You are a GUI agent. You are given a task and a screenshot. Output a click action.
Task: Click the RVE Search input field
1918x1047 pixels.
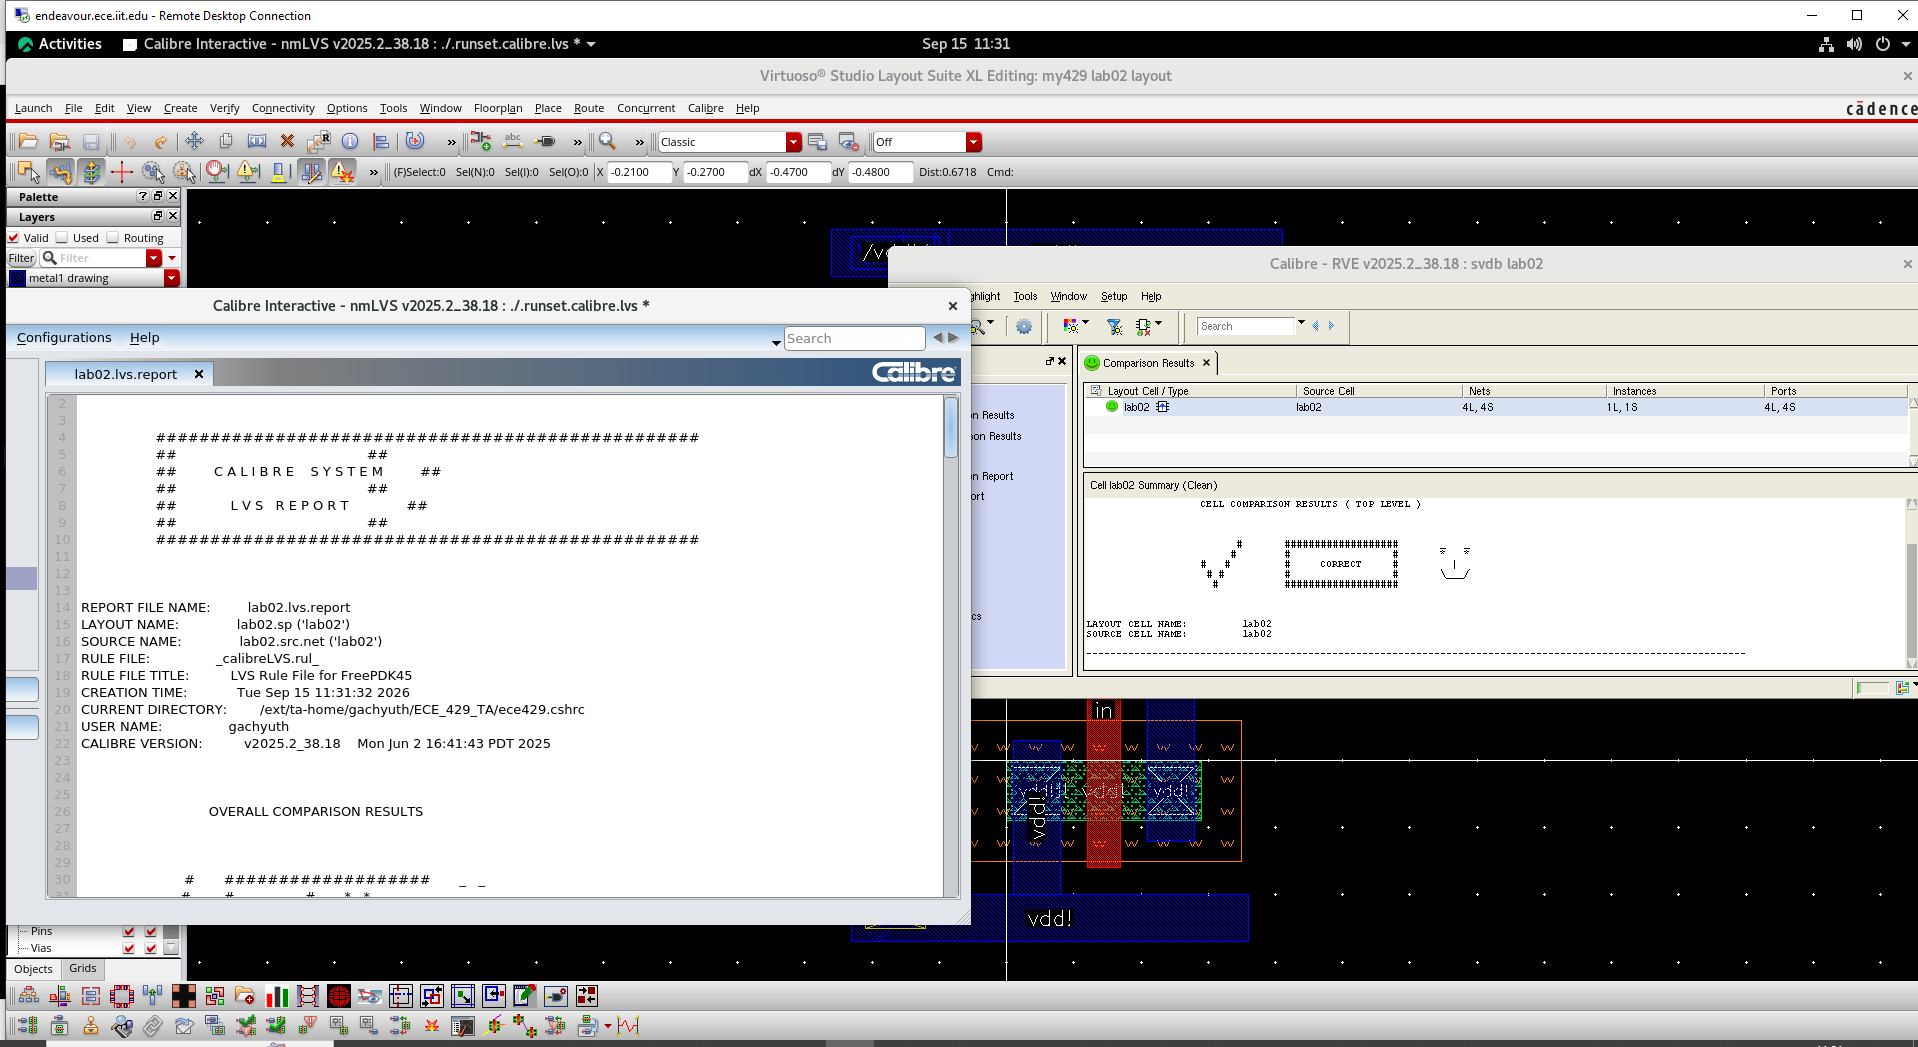(1246, 326)
